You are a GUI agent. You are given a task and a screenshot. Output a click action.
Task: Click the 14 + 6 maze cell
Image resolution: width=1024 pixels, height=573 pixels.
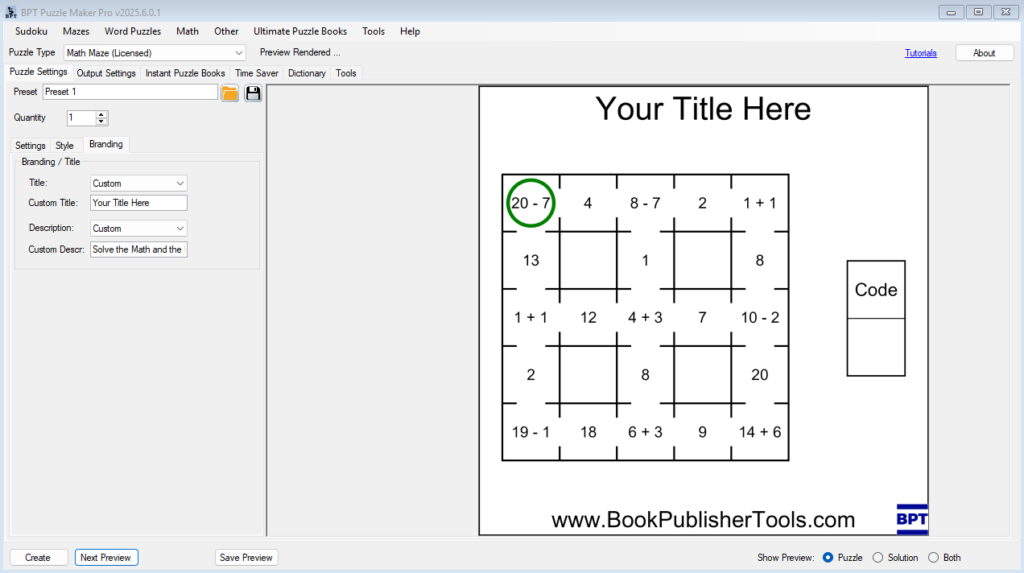(x=760, y=432)
